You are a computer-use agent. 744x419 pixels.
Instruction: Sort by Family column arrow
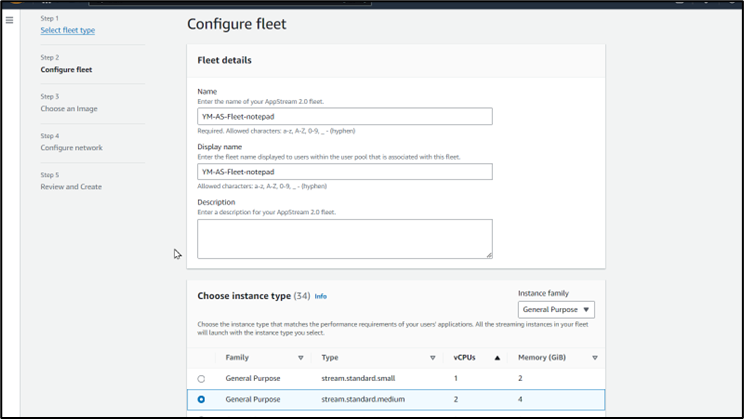[x=300, y=358]
